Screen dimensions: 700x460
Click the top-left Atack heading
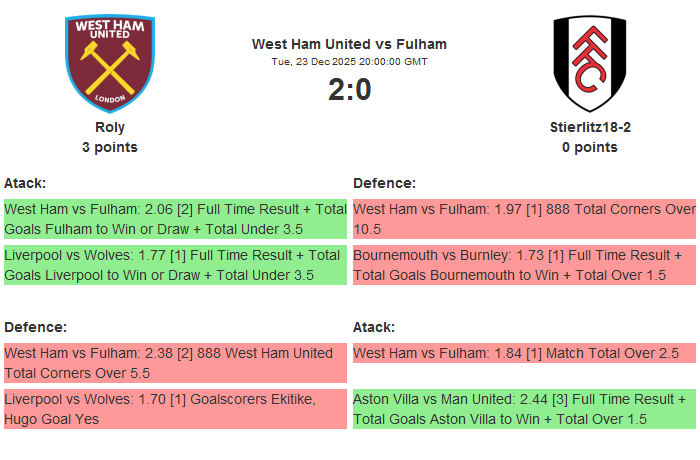[25, 183]
